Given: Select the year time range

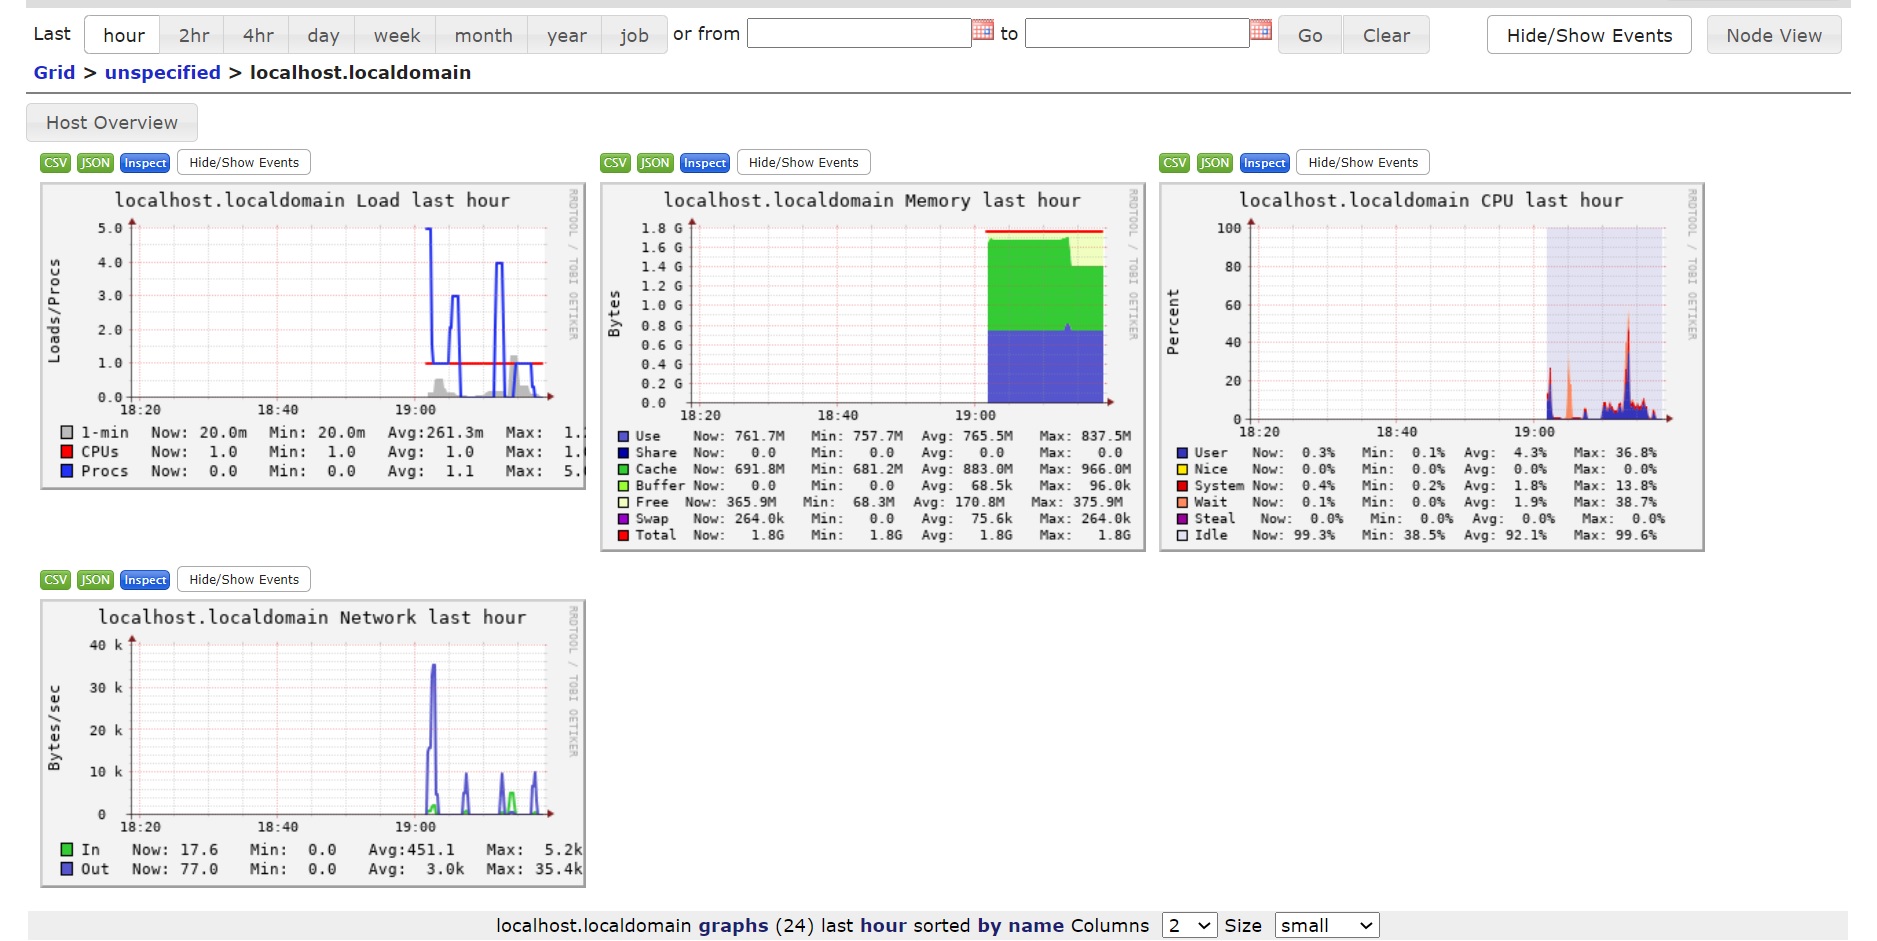Looking at the screenshot, I should (x=566, y=35).
